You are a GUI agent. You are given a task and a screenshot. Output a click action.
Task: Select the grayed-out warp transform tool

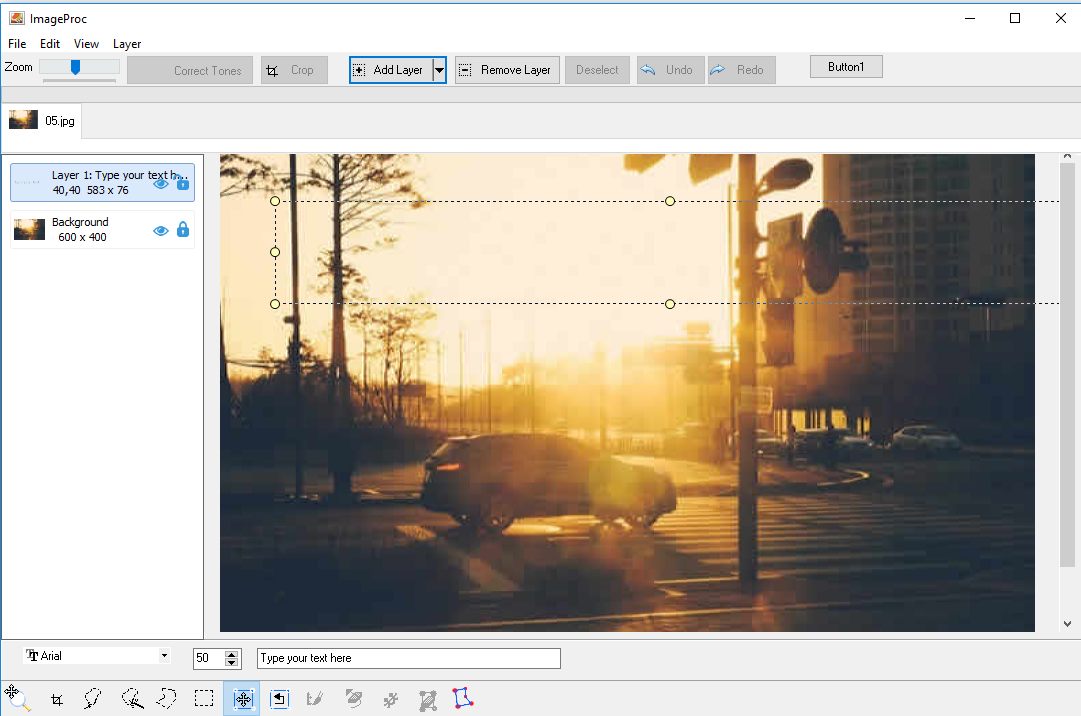(428, 700)
